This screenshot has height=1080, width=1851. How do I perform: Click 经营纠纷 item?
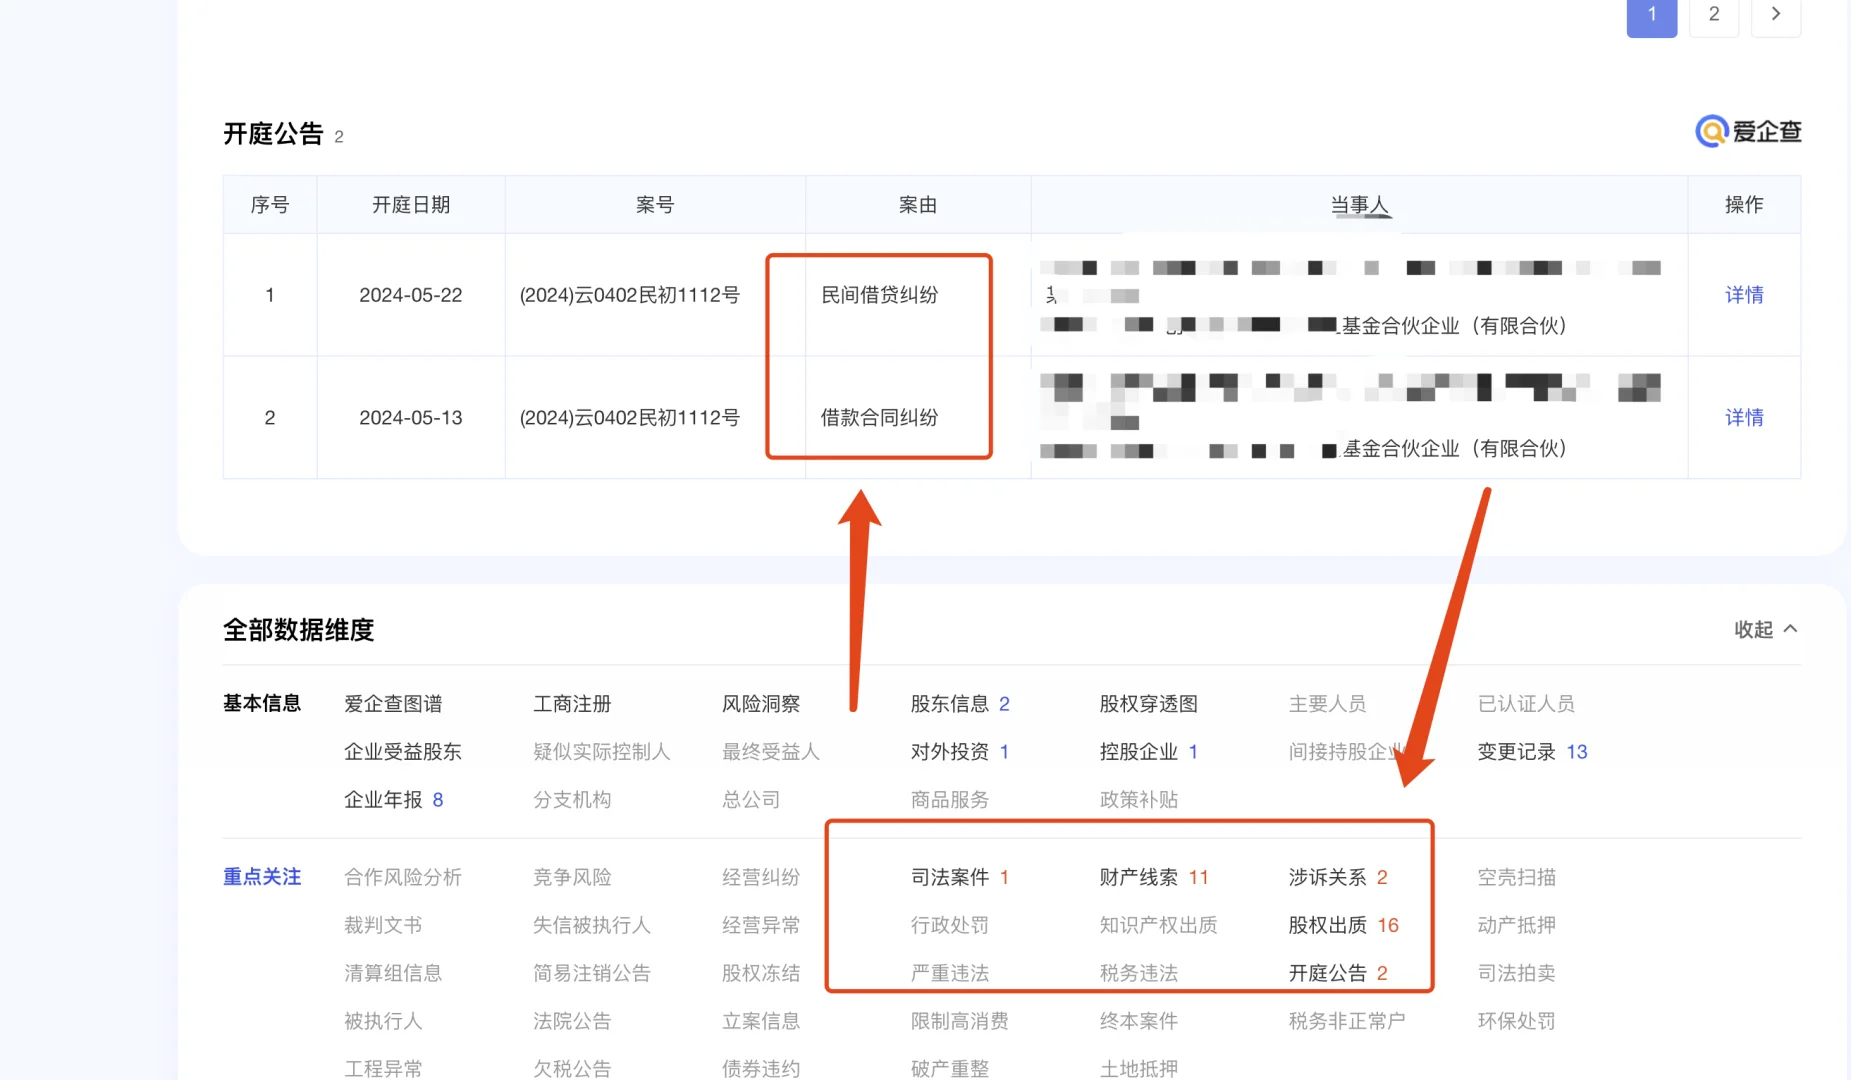761,877
